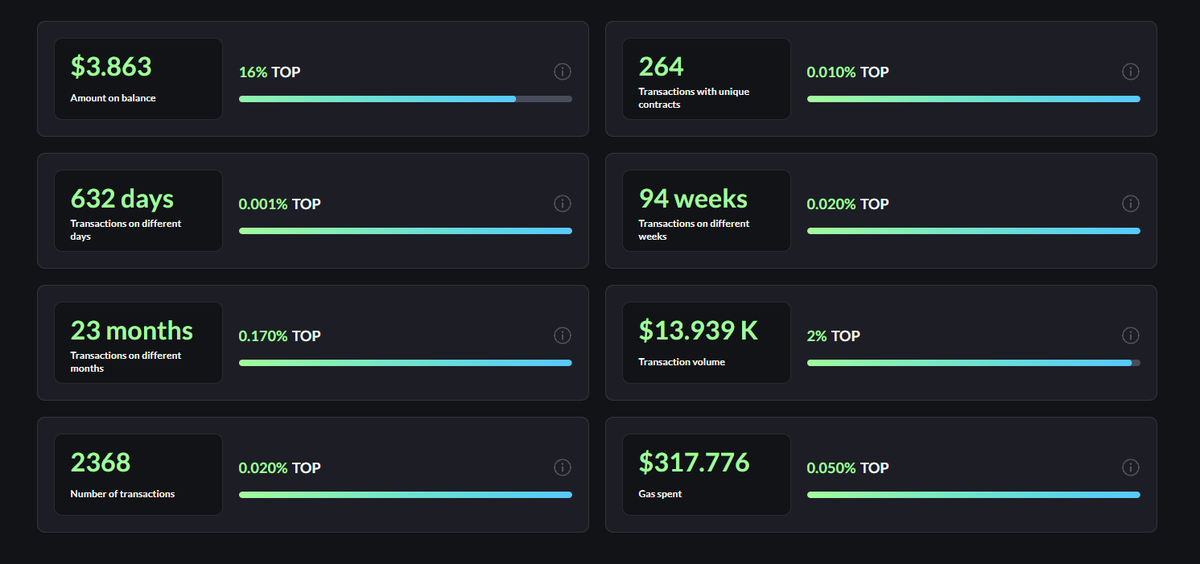
Task: Click the different months progress bar
Action: [x=405, y=363]
